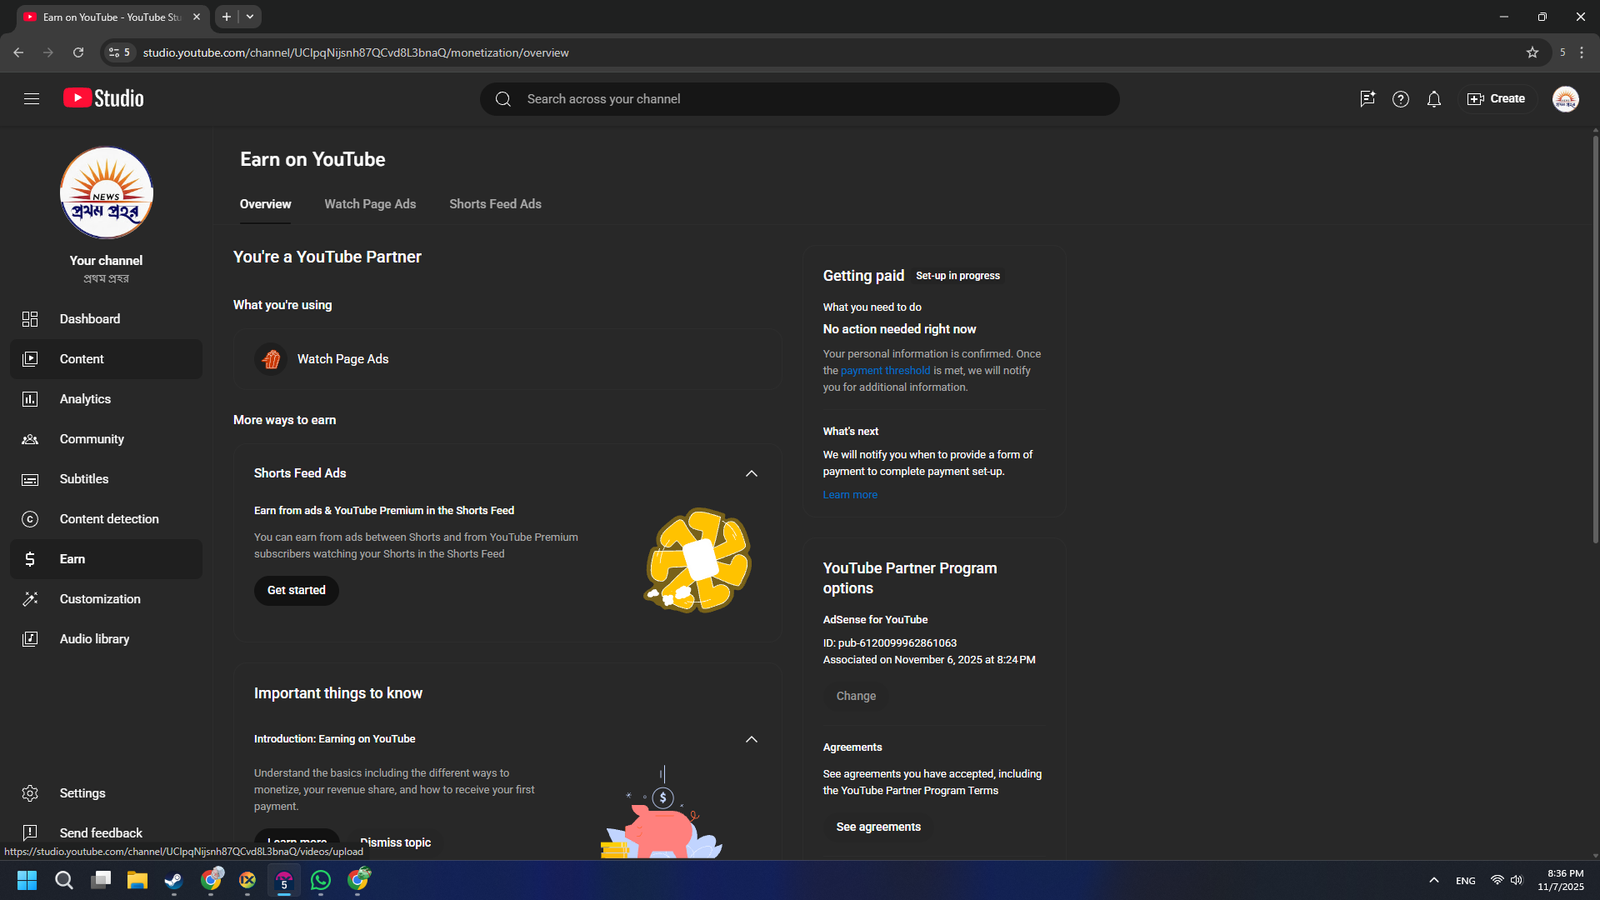Open the account avatar menu
Screen dimensions: 1600x900
1565,99
